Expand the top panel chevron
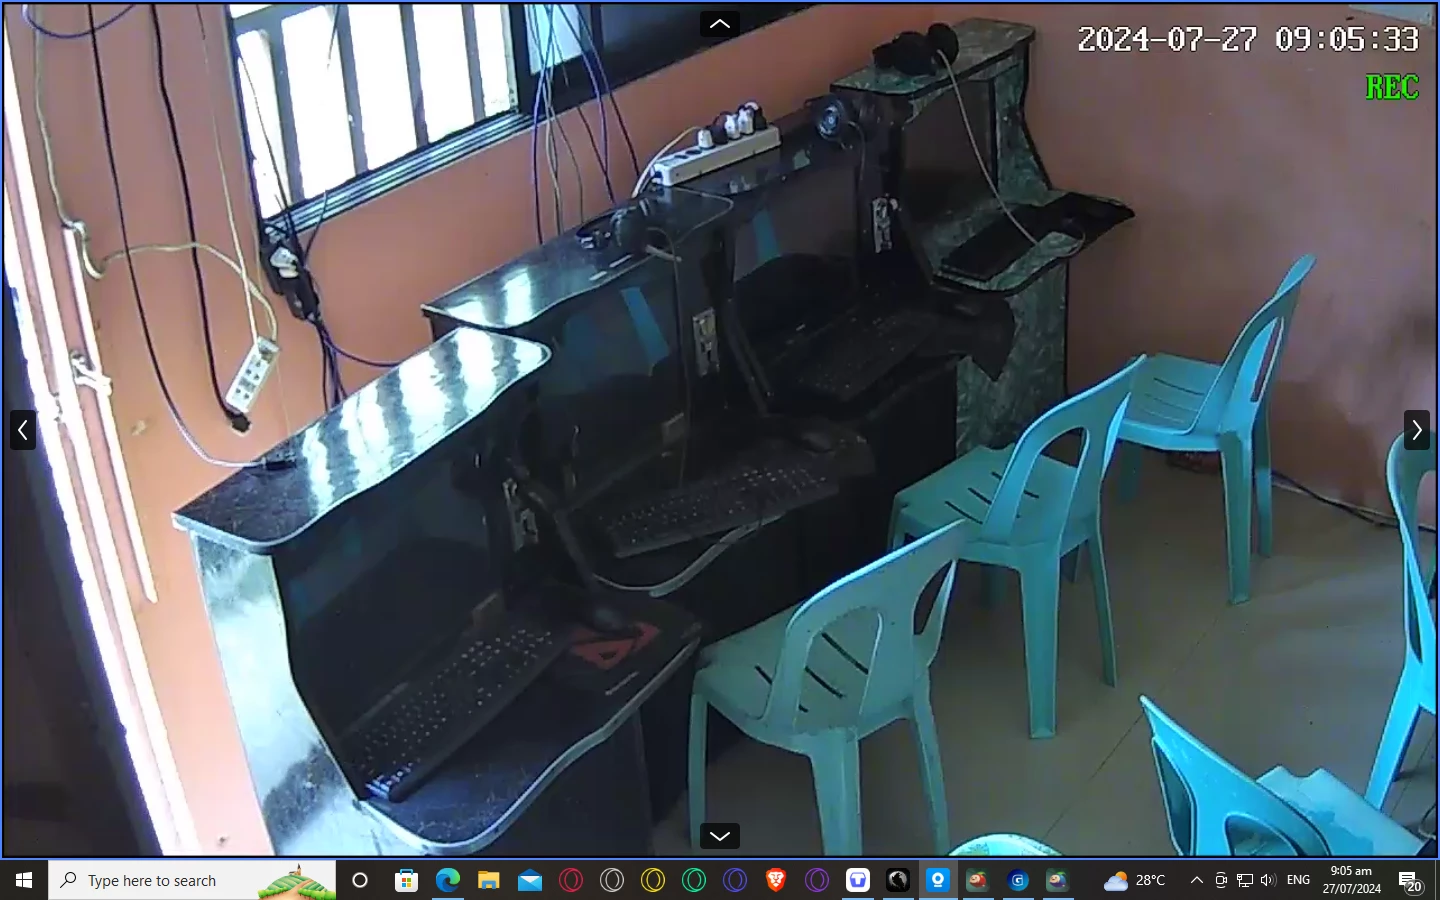The width and height of the screenshot is (1440, 900). pos(720,24)
